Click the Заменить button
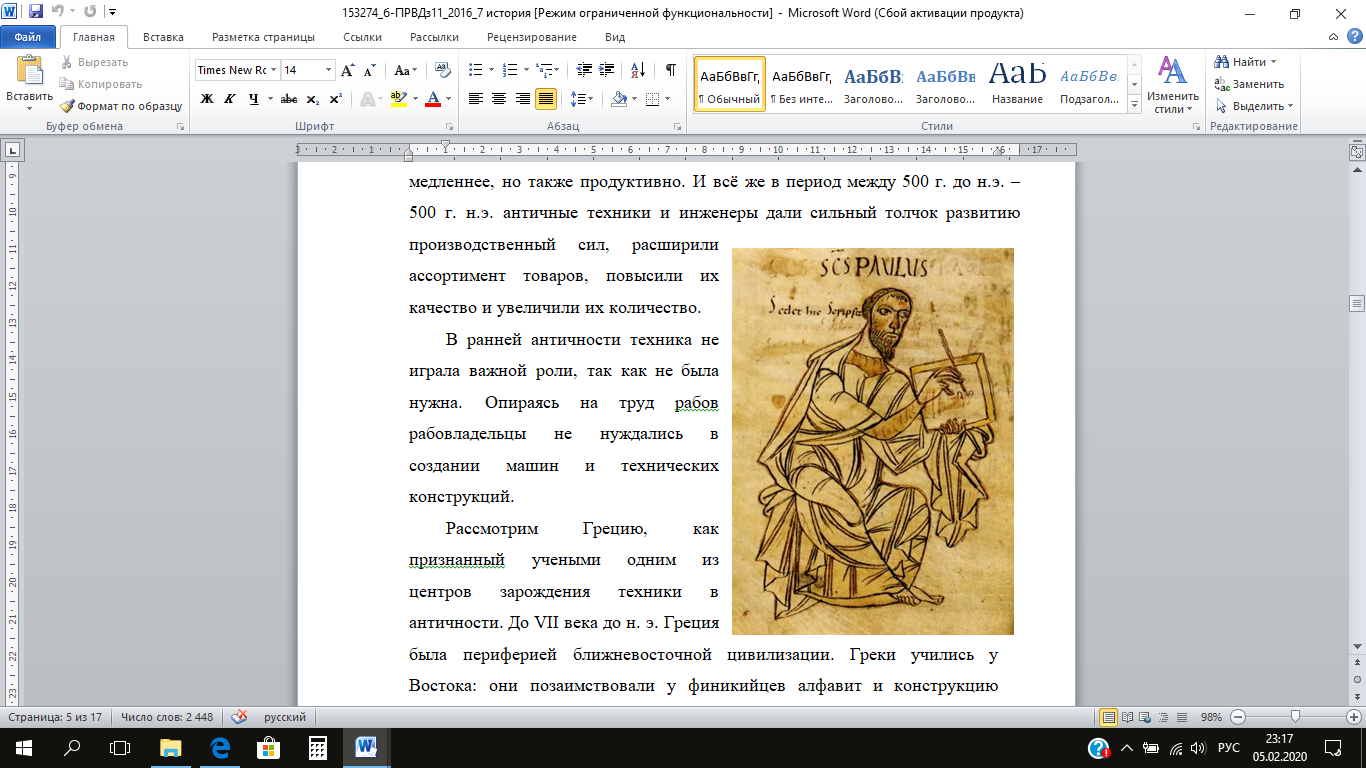 pos(1250,84)
